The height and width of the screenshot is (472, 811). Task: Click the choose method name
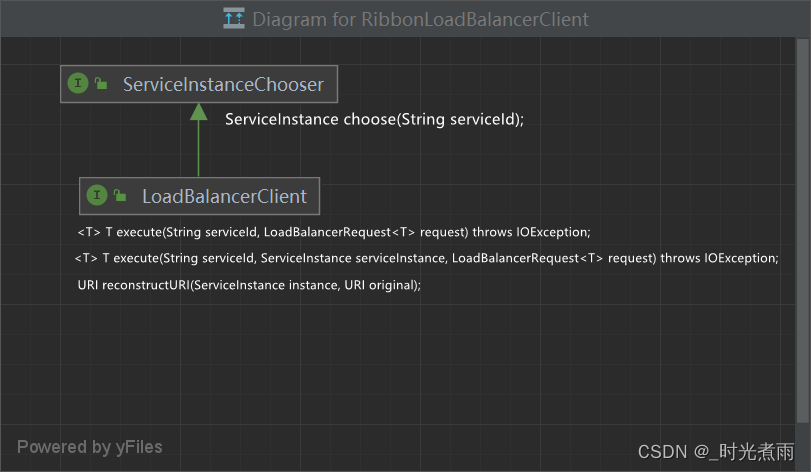tap(367, 119)
